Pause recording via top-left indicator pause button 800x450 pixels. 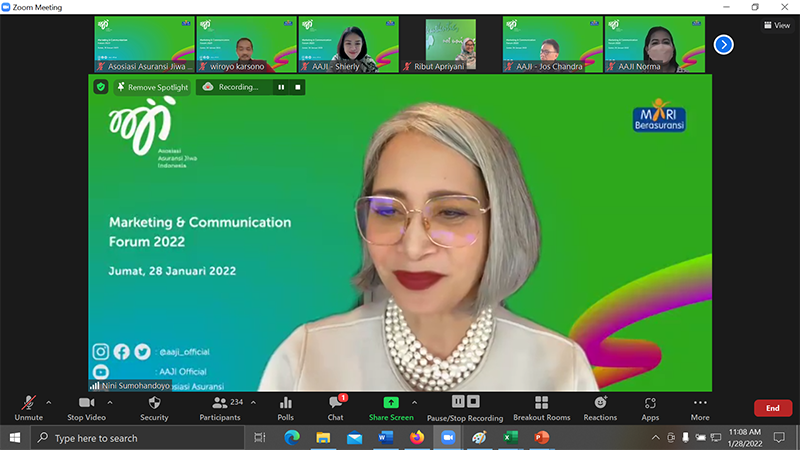[x=281, y=87]
